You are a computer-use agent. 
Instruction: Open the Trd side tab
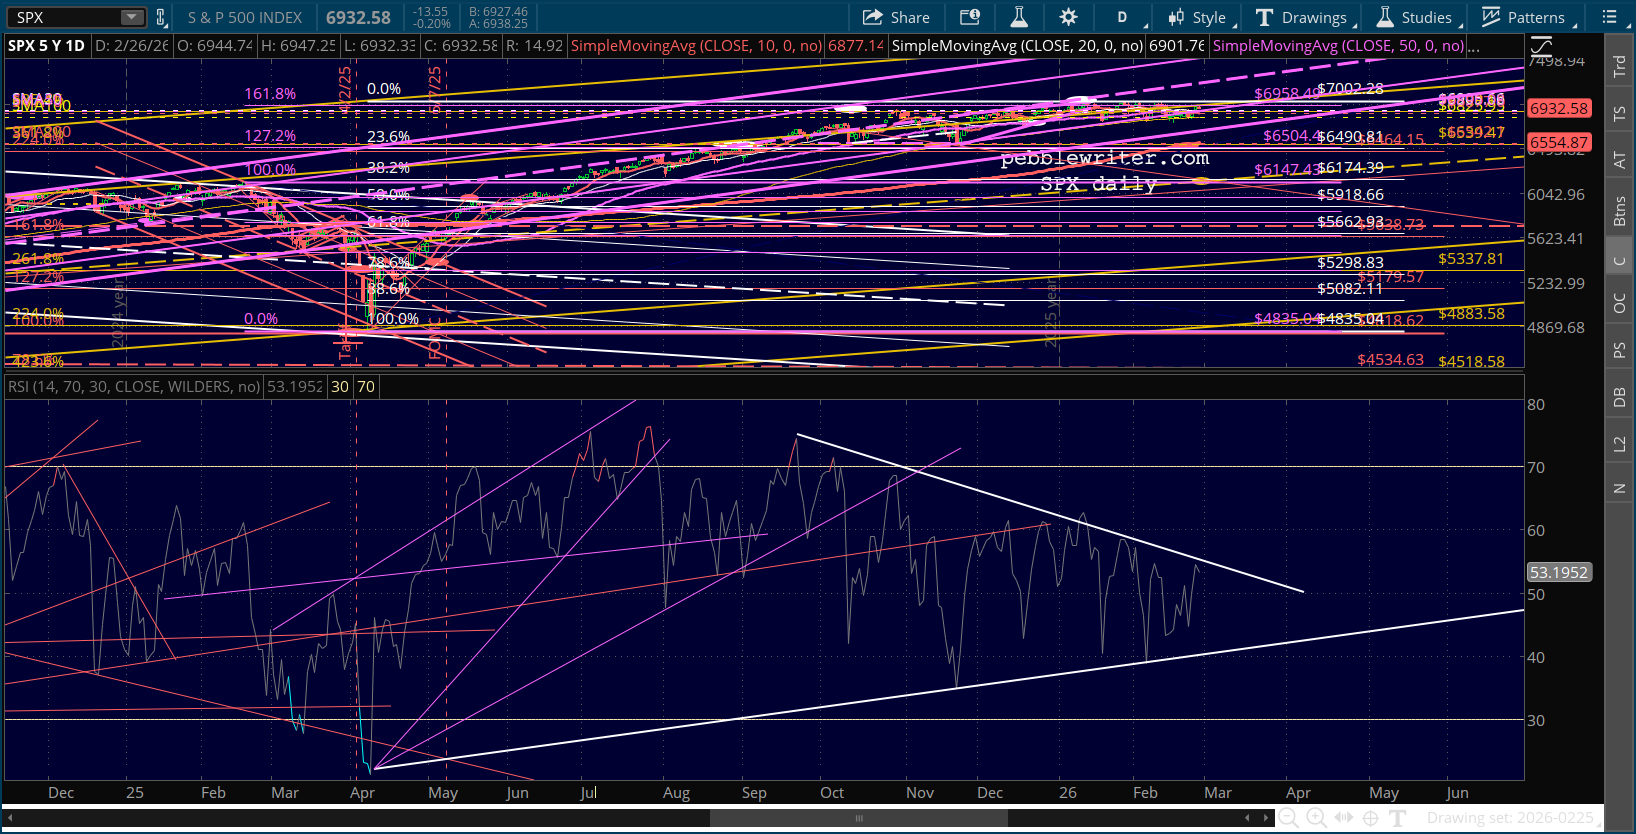point(1619,66)
